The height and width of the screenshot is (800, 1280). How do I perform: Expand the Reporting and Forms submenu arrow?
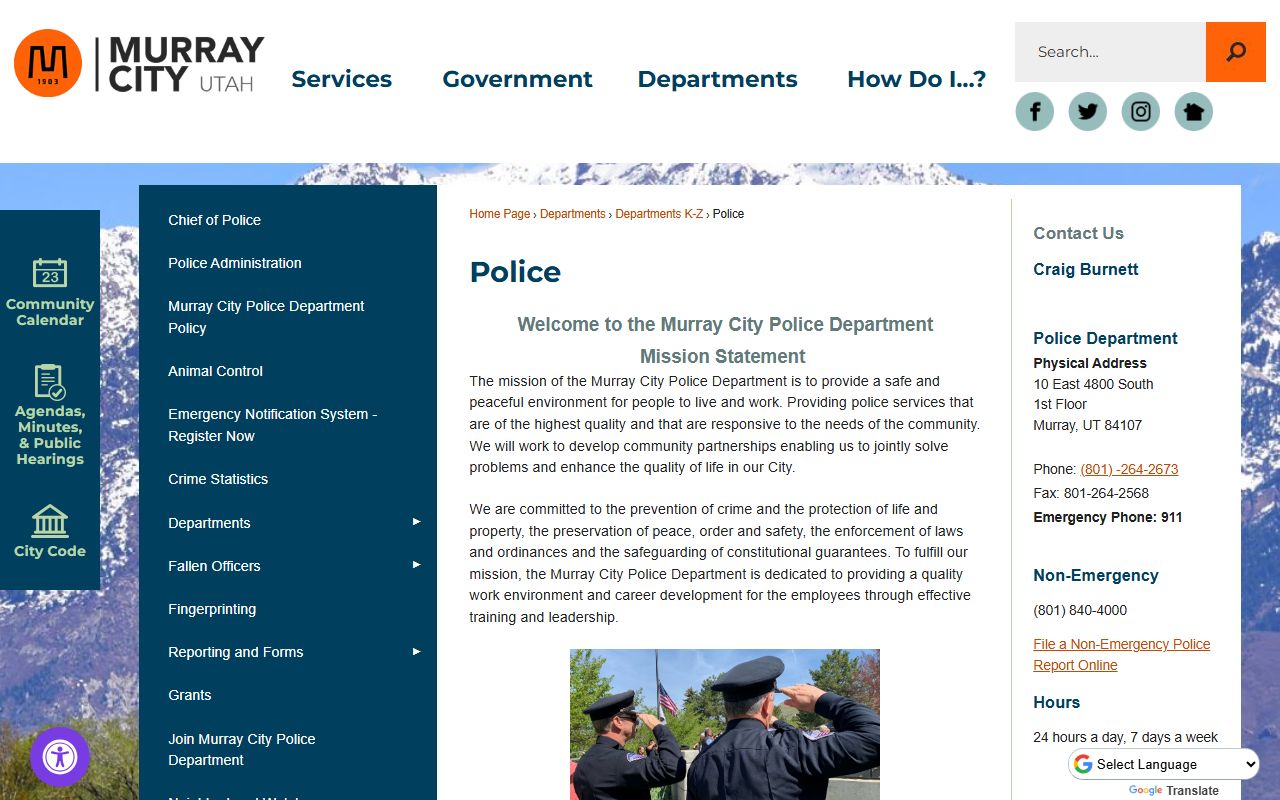(x=417, y=652)
